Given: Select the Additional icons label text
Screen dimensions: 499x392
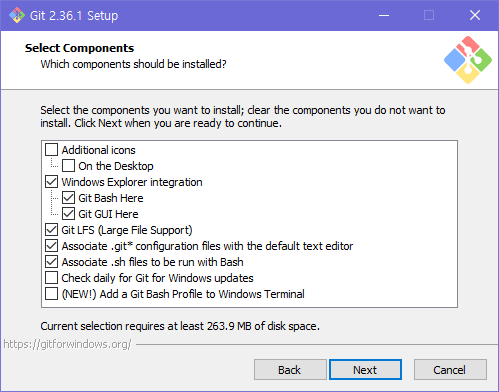Looking at the screenshot, I should point(99,150).
